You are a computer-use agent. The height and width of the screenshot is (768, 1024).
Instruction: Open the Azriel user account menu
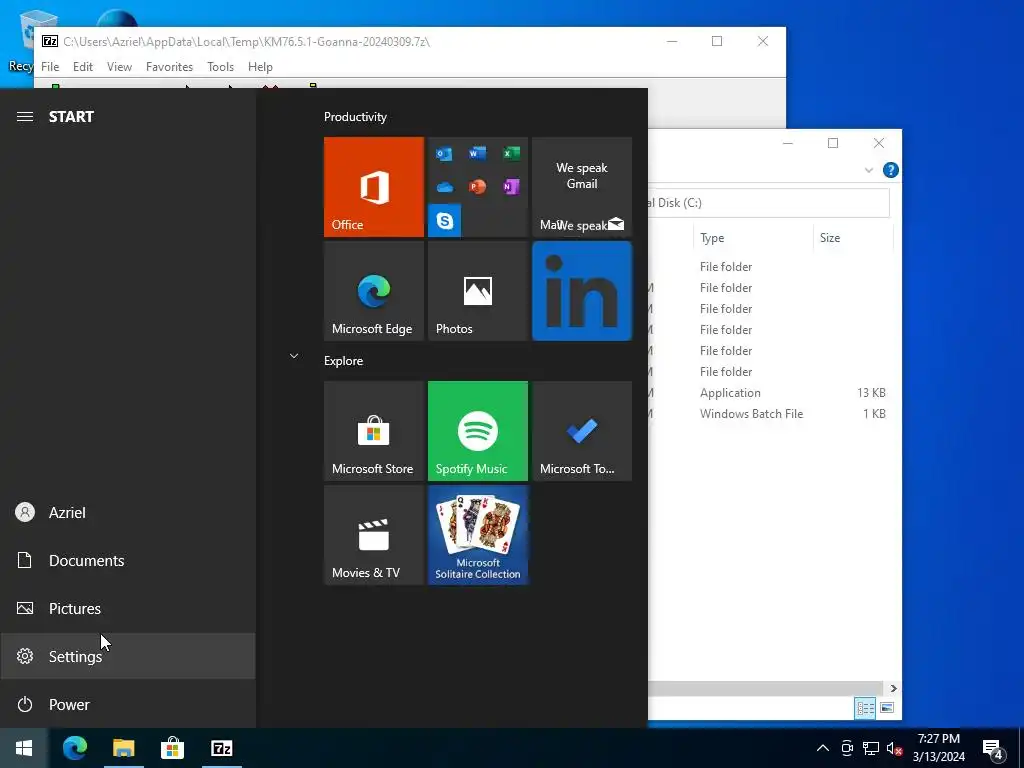(x=127, y=513)
